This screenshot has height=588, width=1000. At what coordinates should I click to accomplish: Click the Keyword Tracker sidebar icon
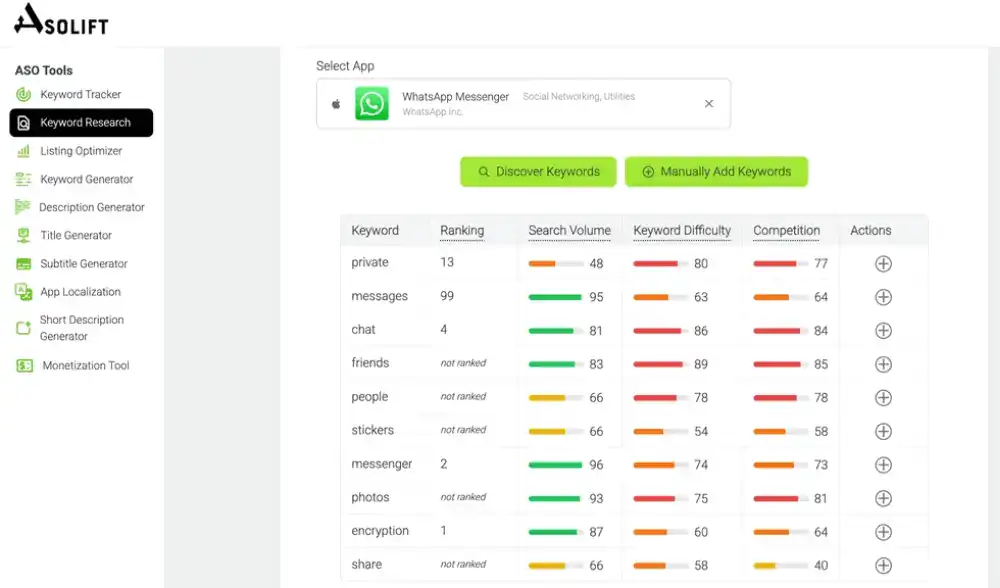pyautogui.click(x=23, y=95)
